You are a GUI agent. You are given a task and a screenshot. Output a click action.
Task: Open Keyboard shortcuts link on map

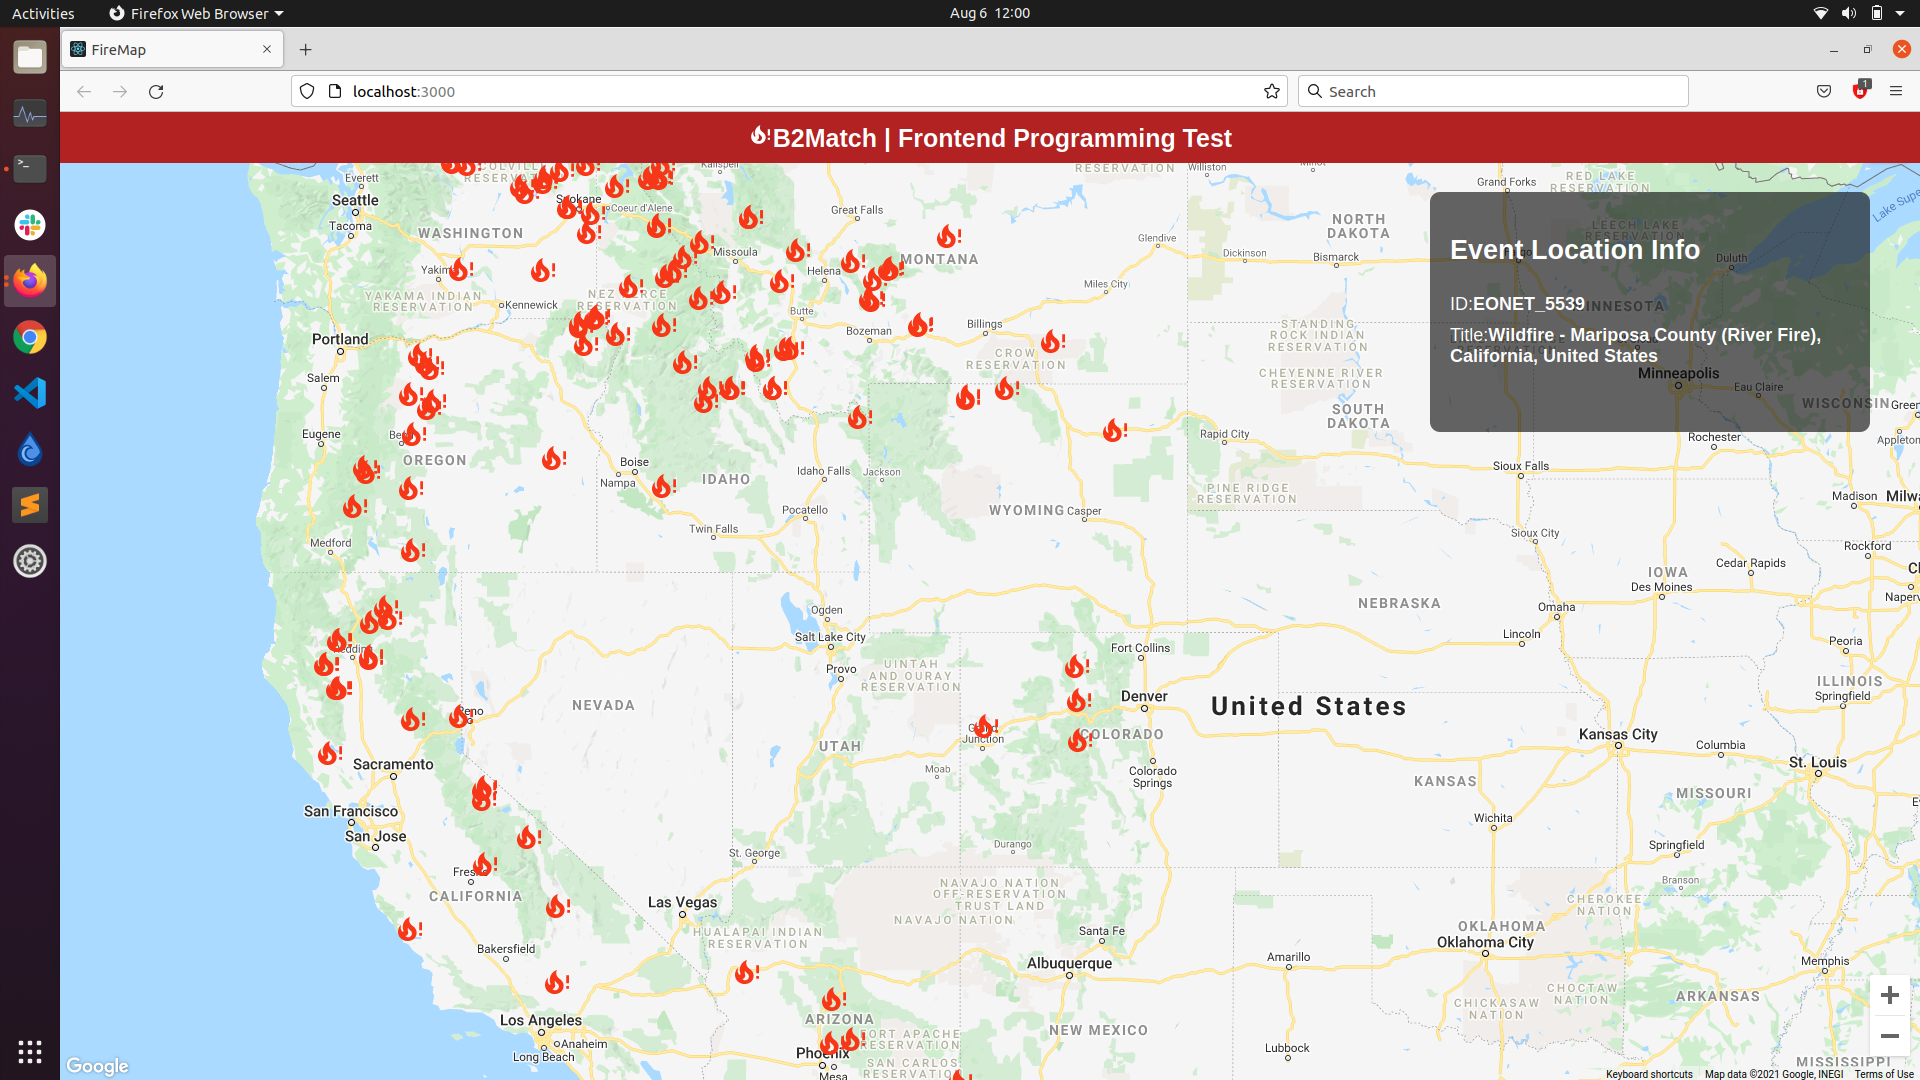(x=1649, y=1074)
